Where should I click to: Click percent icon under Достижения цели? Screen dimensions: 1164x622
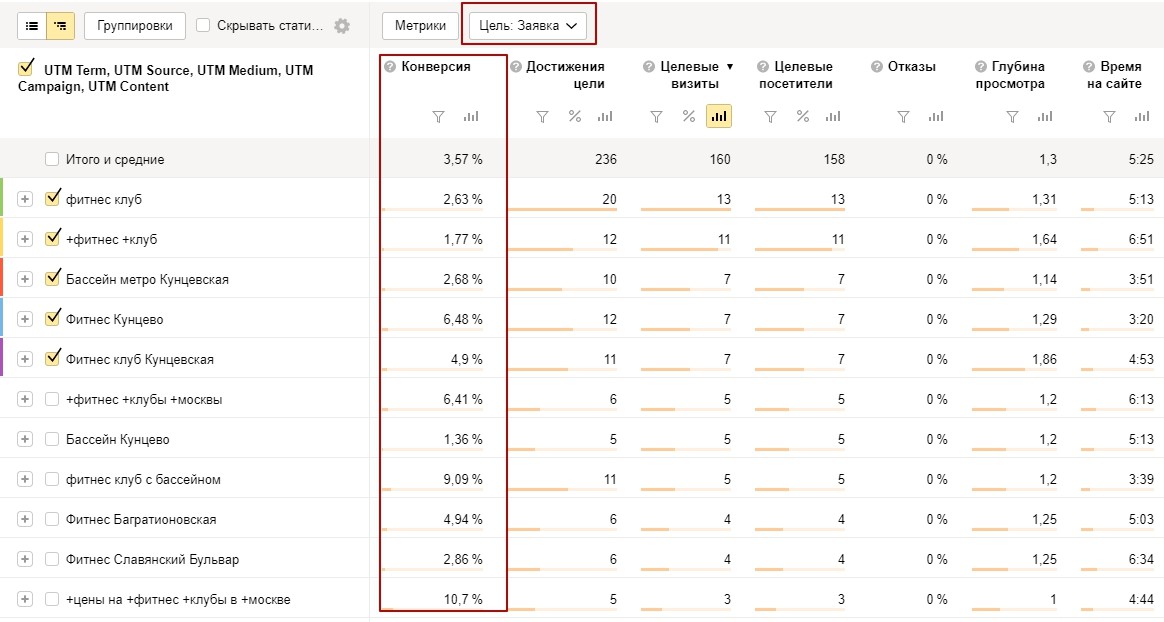click(575, 117)
